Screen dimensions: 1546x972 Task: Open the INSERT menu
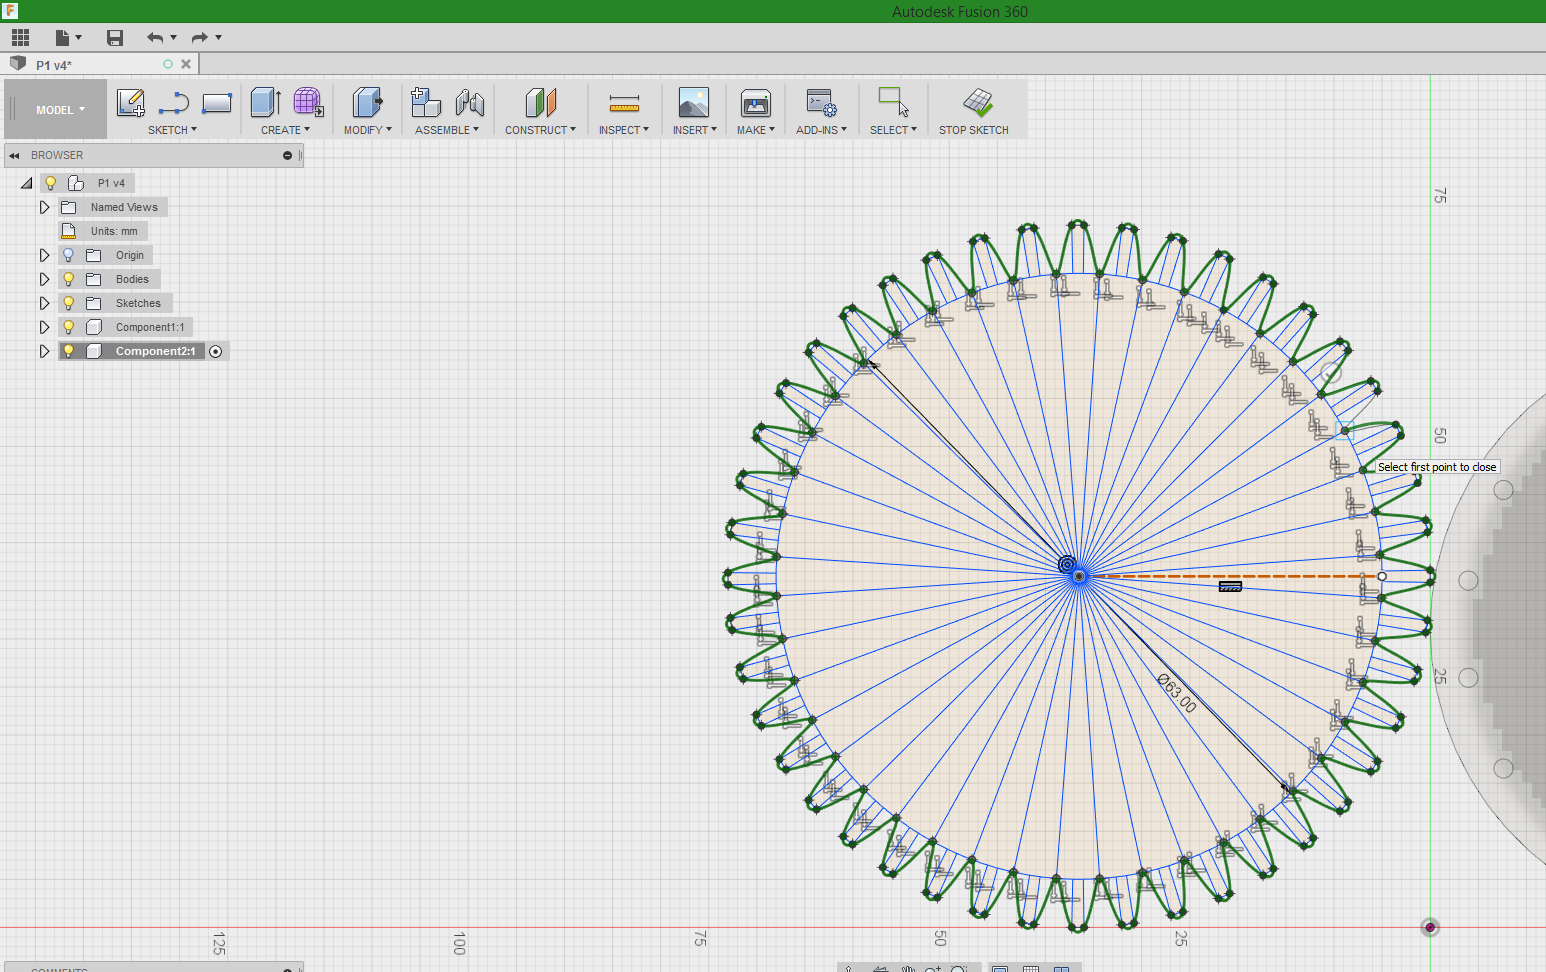click(x=694, y=130)
